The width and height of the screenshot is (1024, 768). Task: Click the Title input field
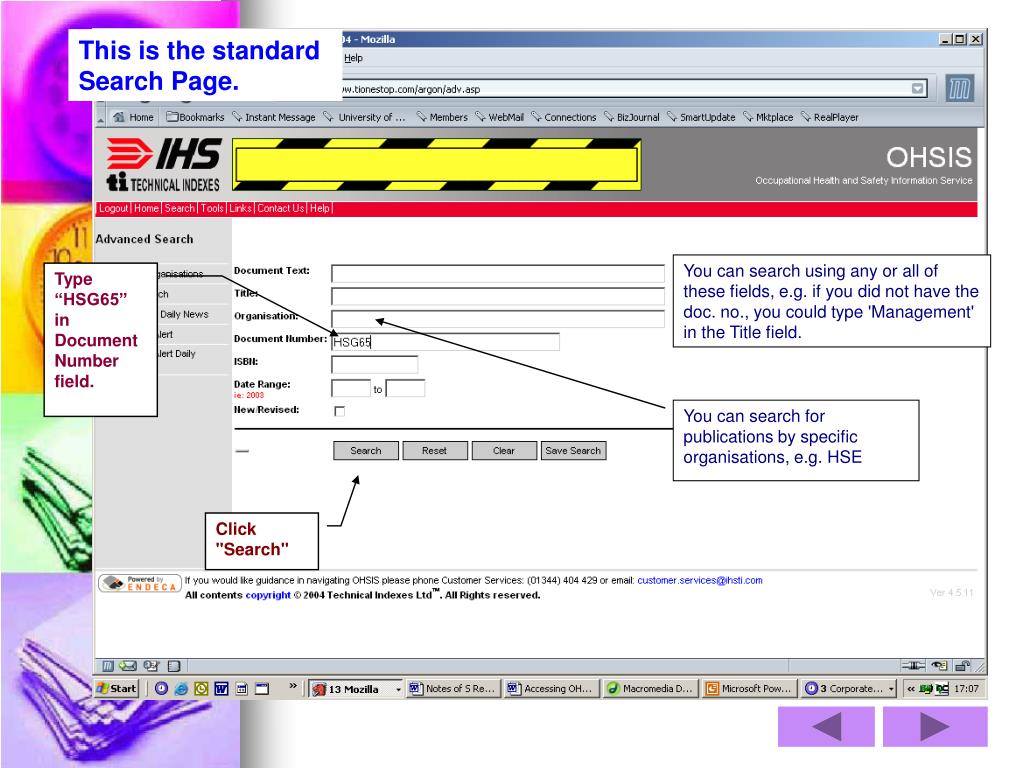(x=498, y=296)
